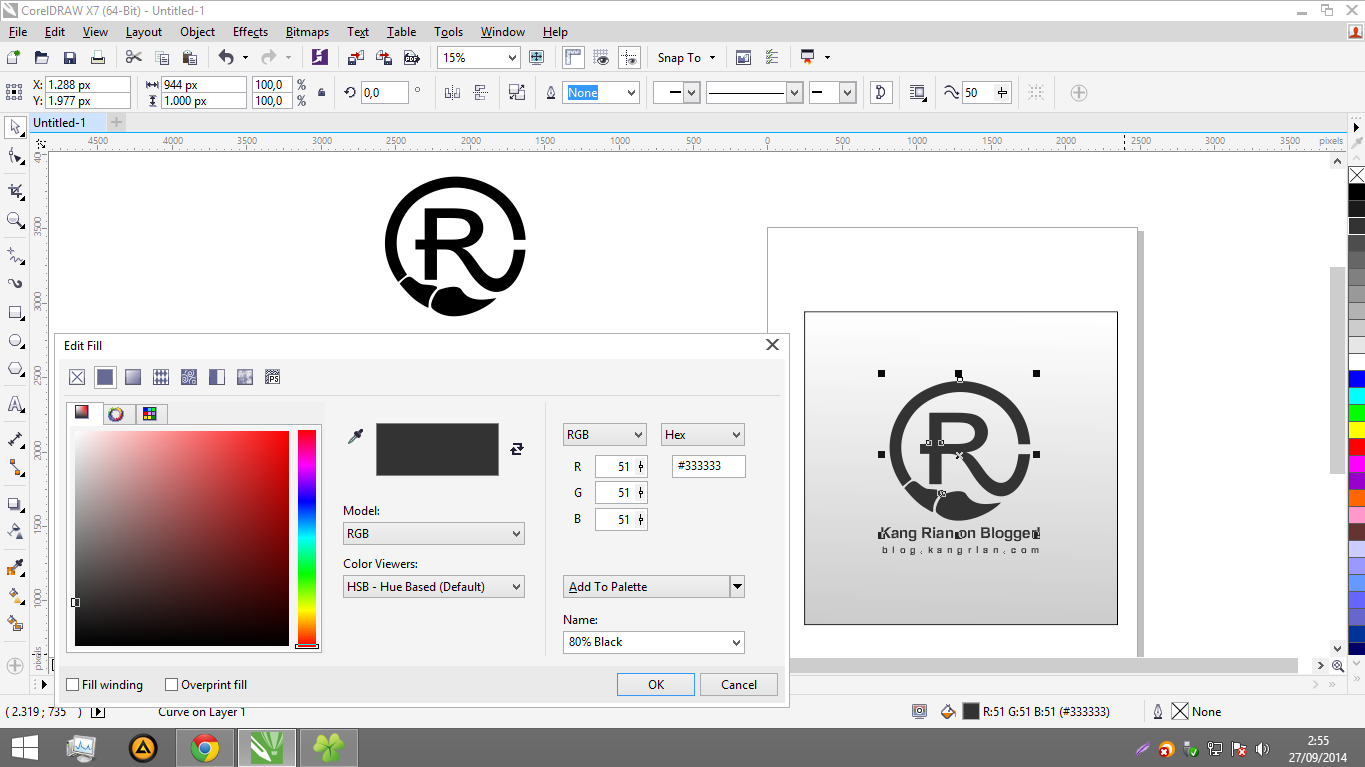Choose Fountain fill icon in Edit Fill
The height and width of the screenshot is (767, 1365).
(x=133, y=377)
